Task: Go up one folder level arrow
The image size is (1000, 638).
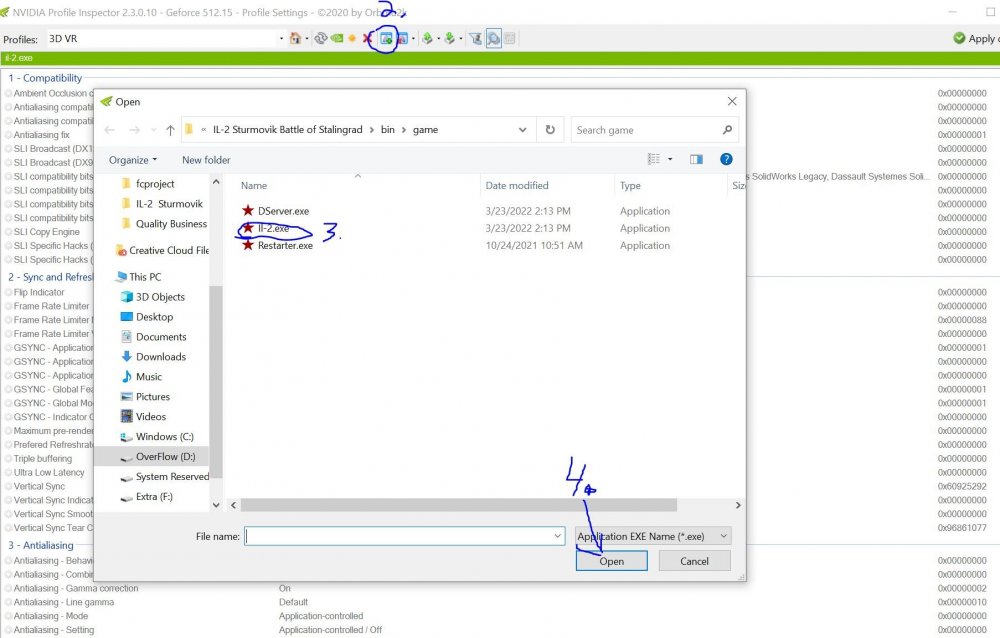Action: pos(170,130)
